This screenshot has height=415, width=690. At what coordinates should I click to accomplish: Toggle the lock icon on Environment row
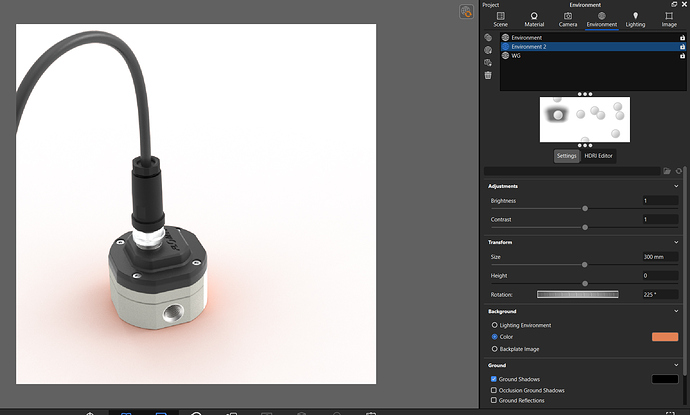[x=683, y=38]
